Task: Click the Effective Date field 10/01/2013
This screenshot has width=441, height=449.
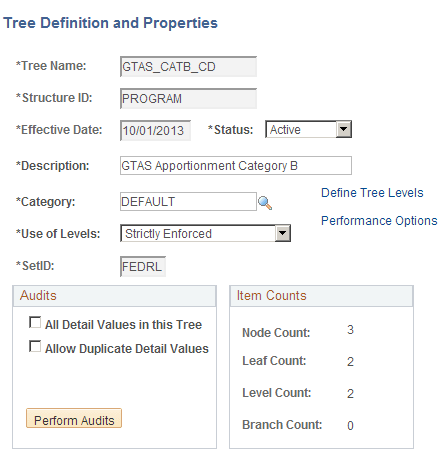Action: pos(155,131)
